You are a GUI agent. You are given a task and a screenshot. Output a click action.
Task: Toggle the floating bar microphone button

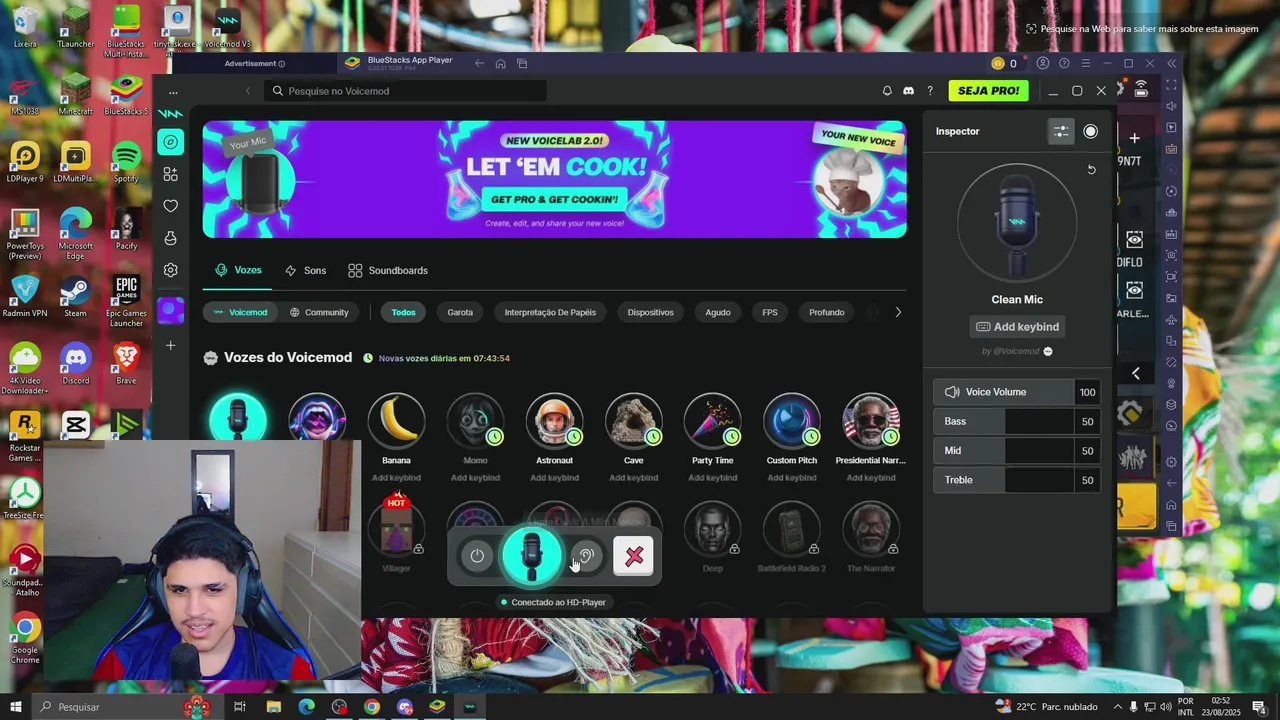[531, 556]
